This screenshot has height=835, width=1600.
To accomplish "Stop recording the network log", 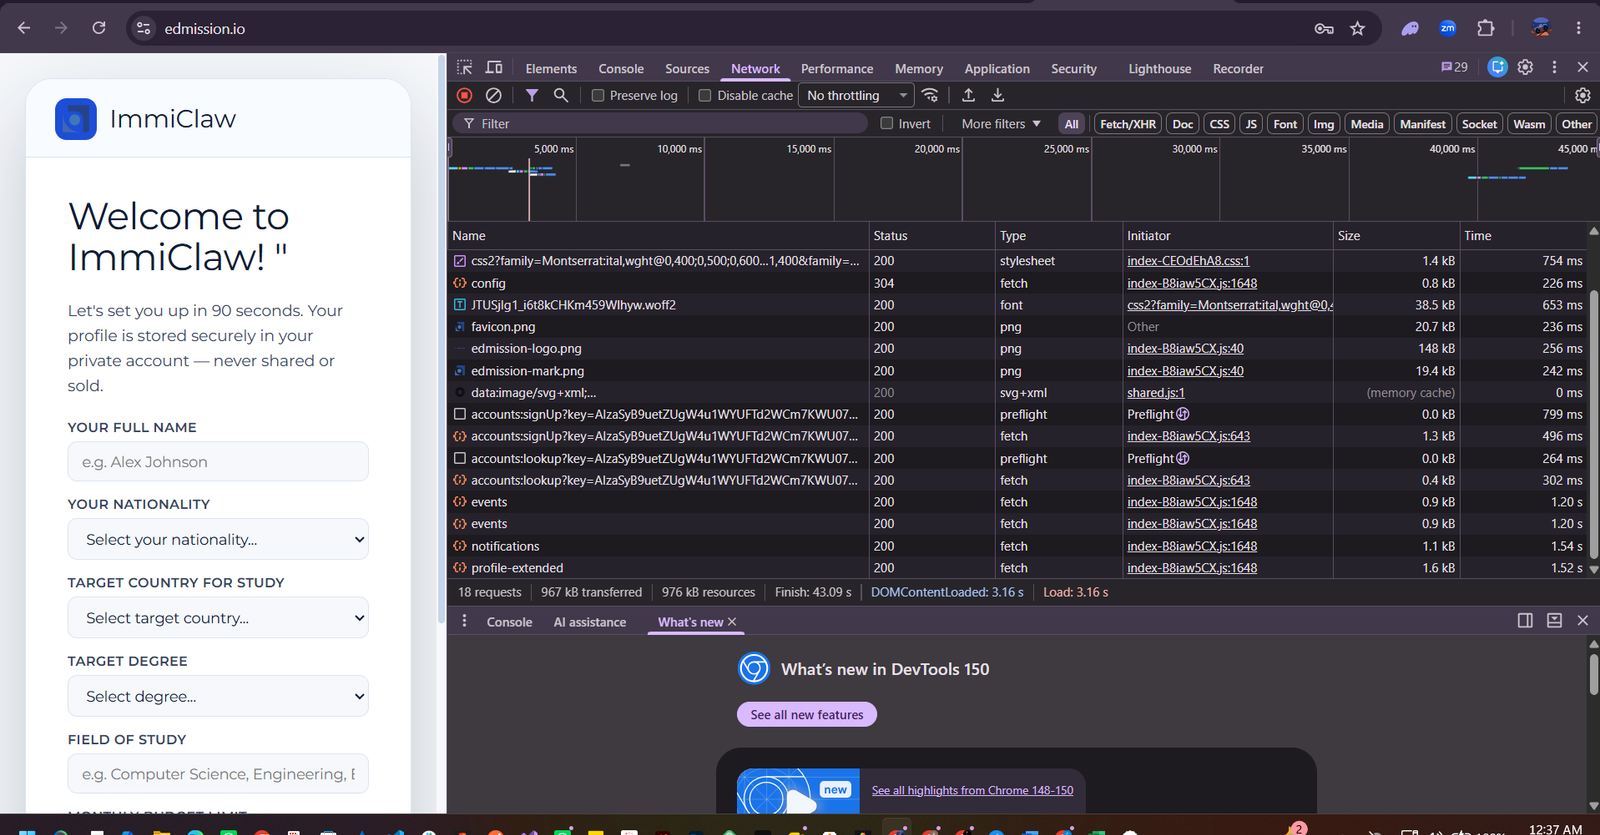I will click(x=465, y=95).
